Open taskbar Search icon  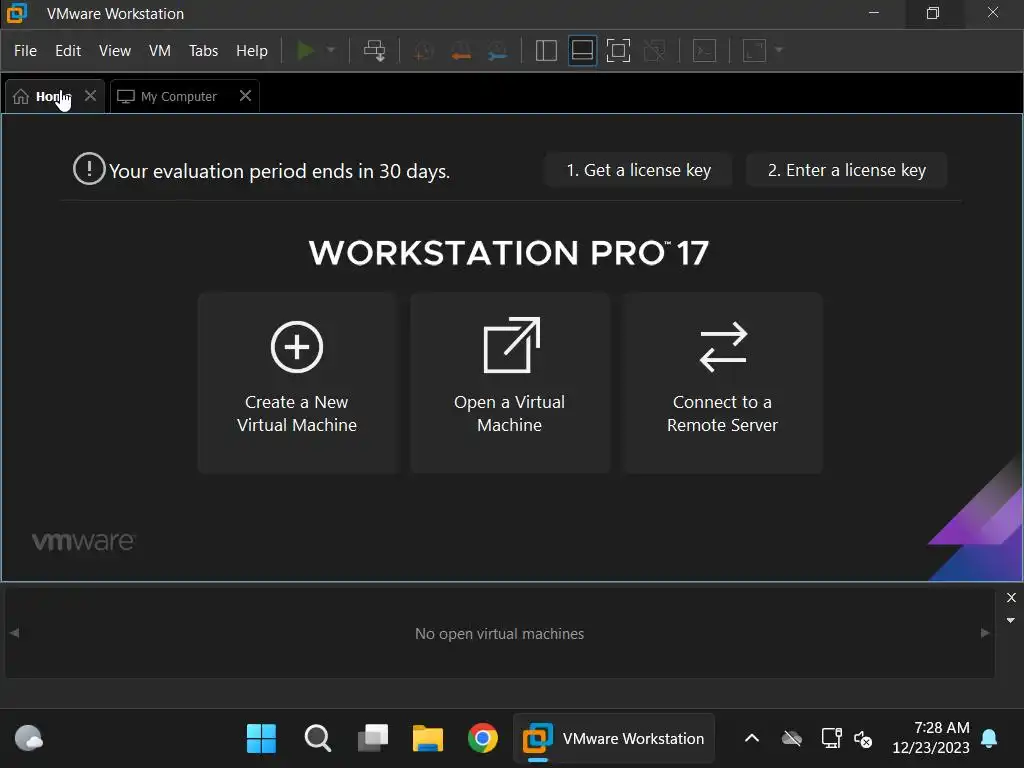317,739
